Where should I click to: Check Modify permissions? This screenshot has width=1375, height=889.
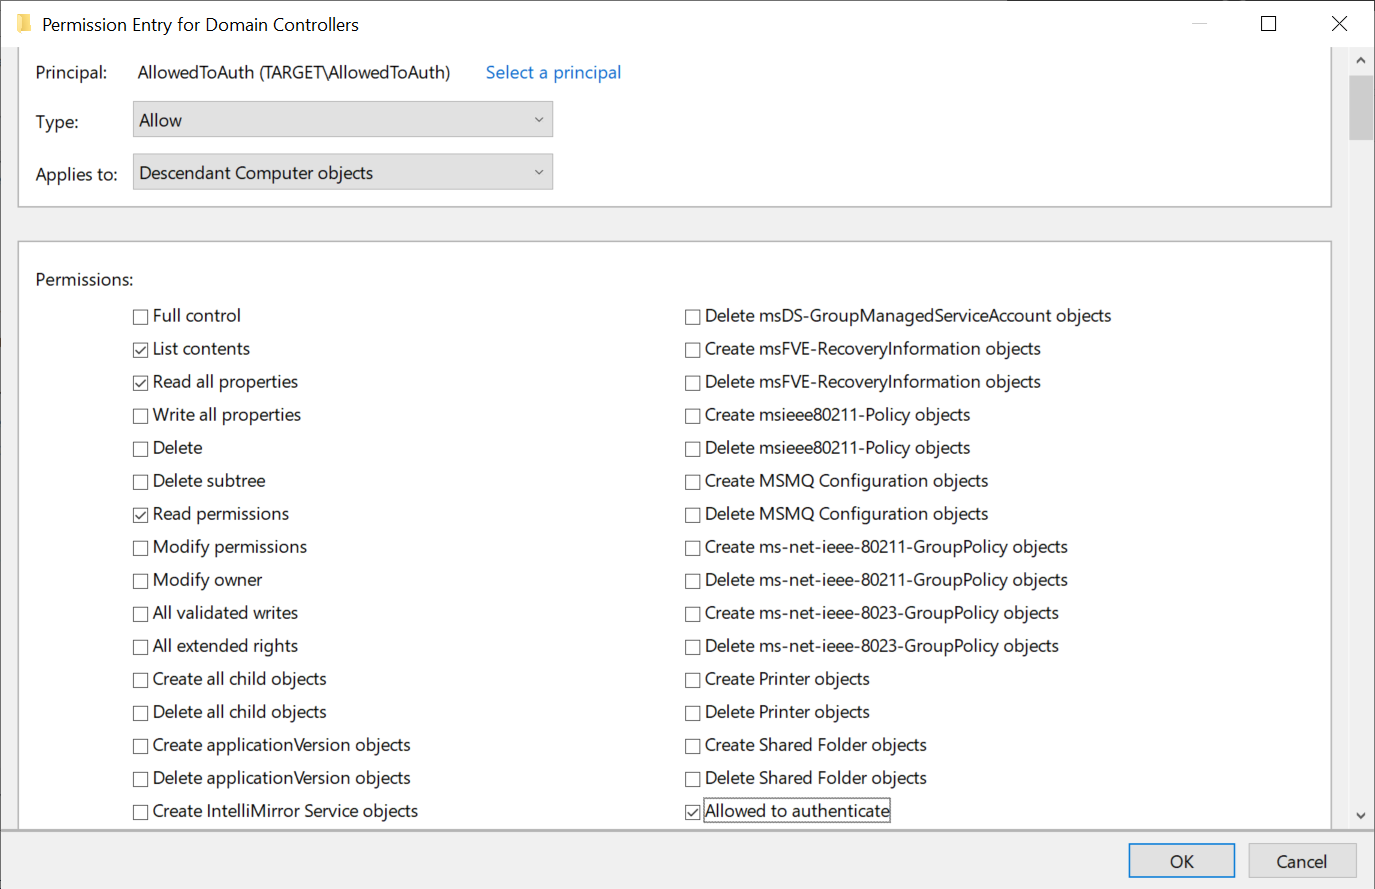coord(141,548)
